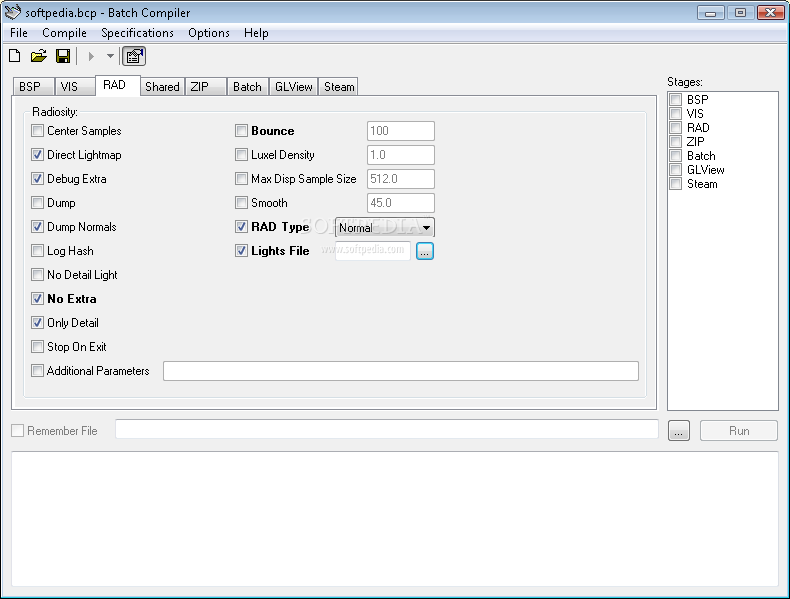This screenshot has width=790, height=599.
Task: Switch to the Batch tab
Action: coord(248,87)
